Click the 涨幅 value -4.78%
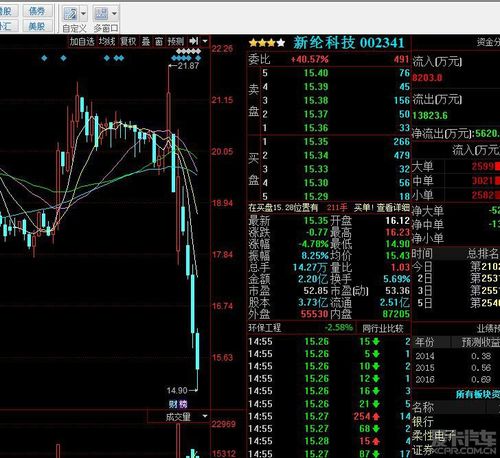 (313, 244)
